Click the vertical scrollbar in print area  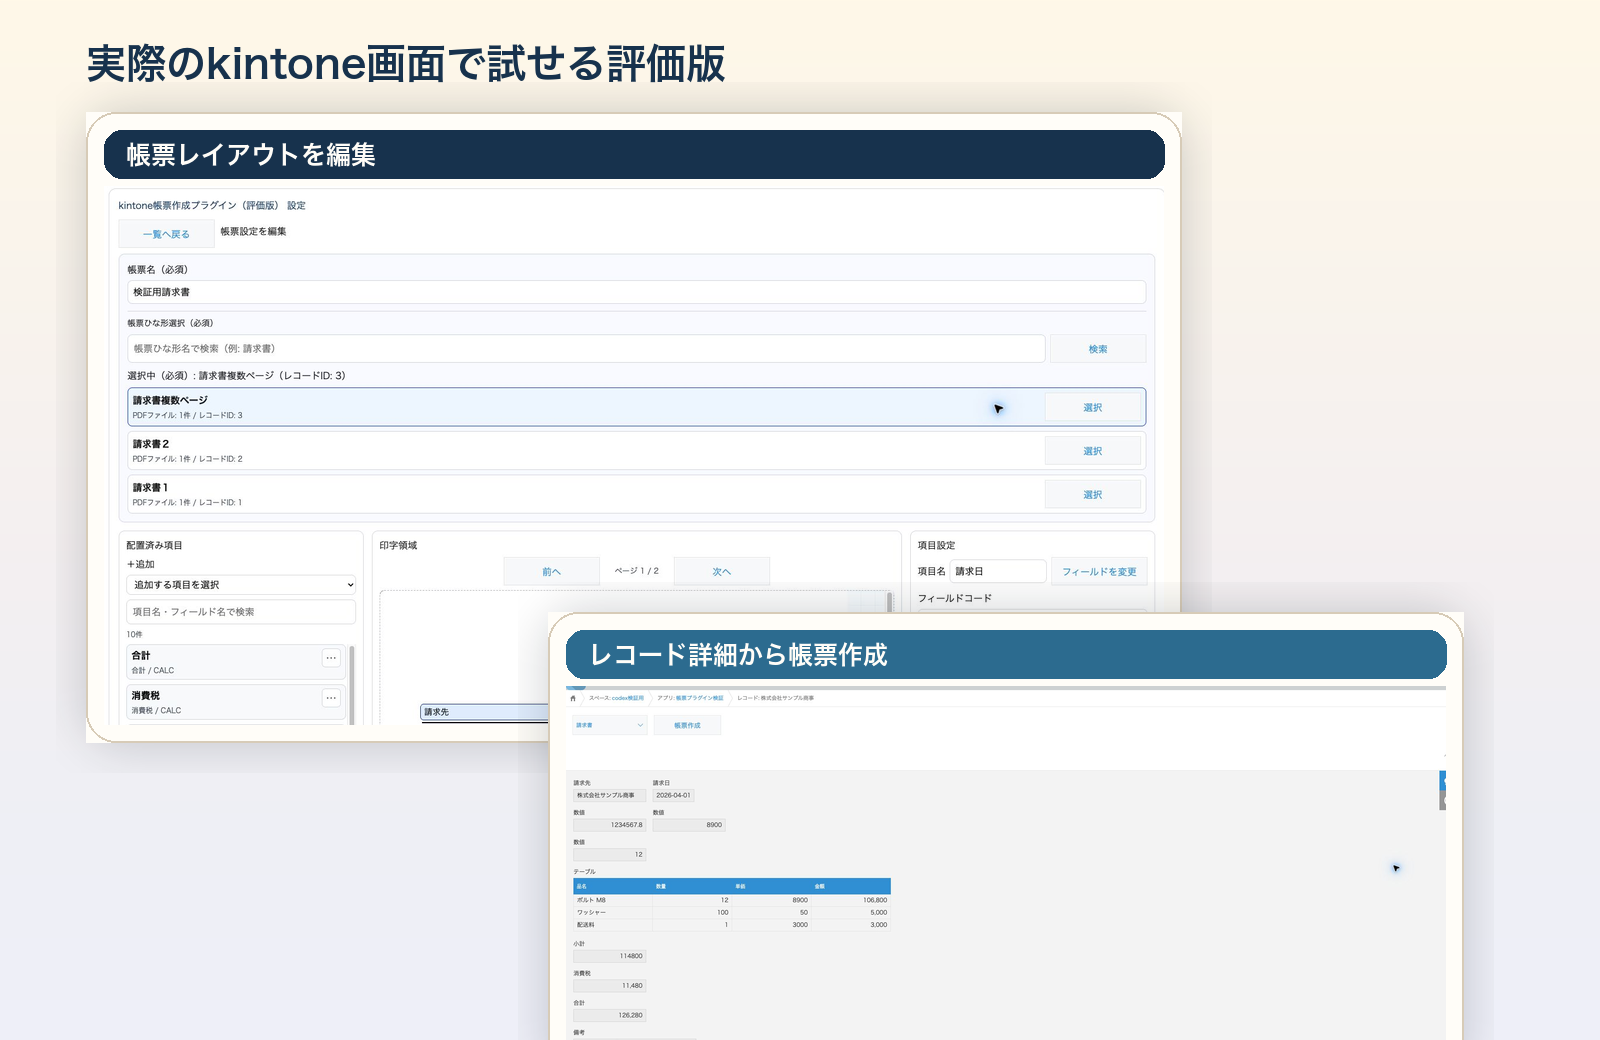point(889,602)
